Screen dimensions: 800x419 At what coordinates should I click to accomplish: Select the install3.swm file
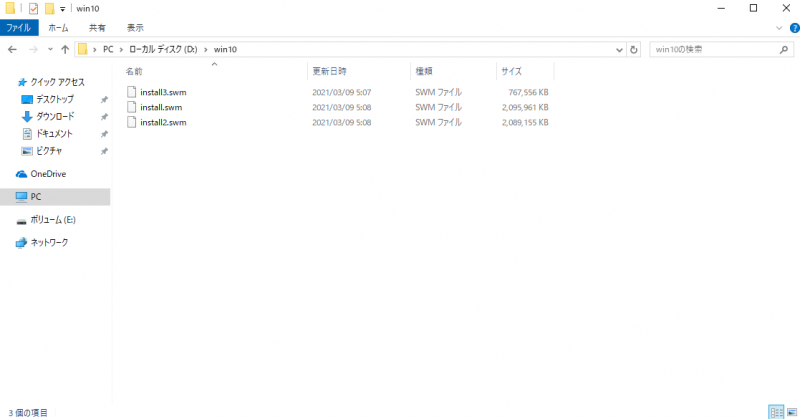tap(163, 92)
